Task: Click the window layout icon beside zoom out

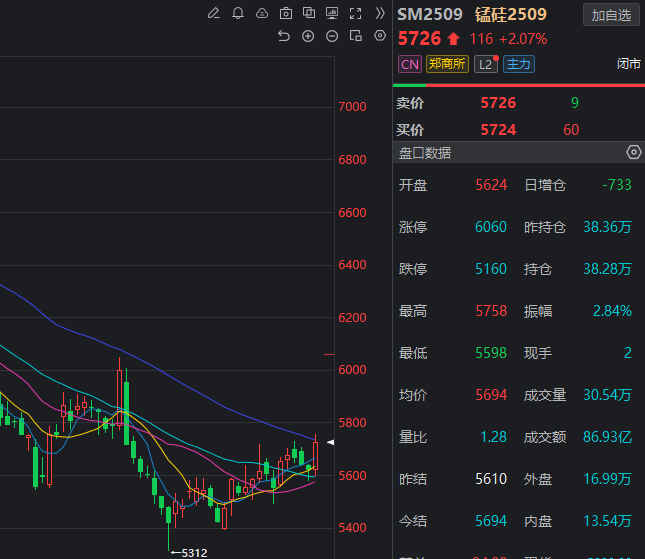Action: pos(356,36)
